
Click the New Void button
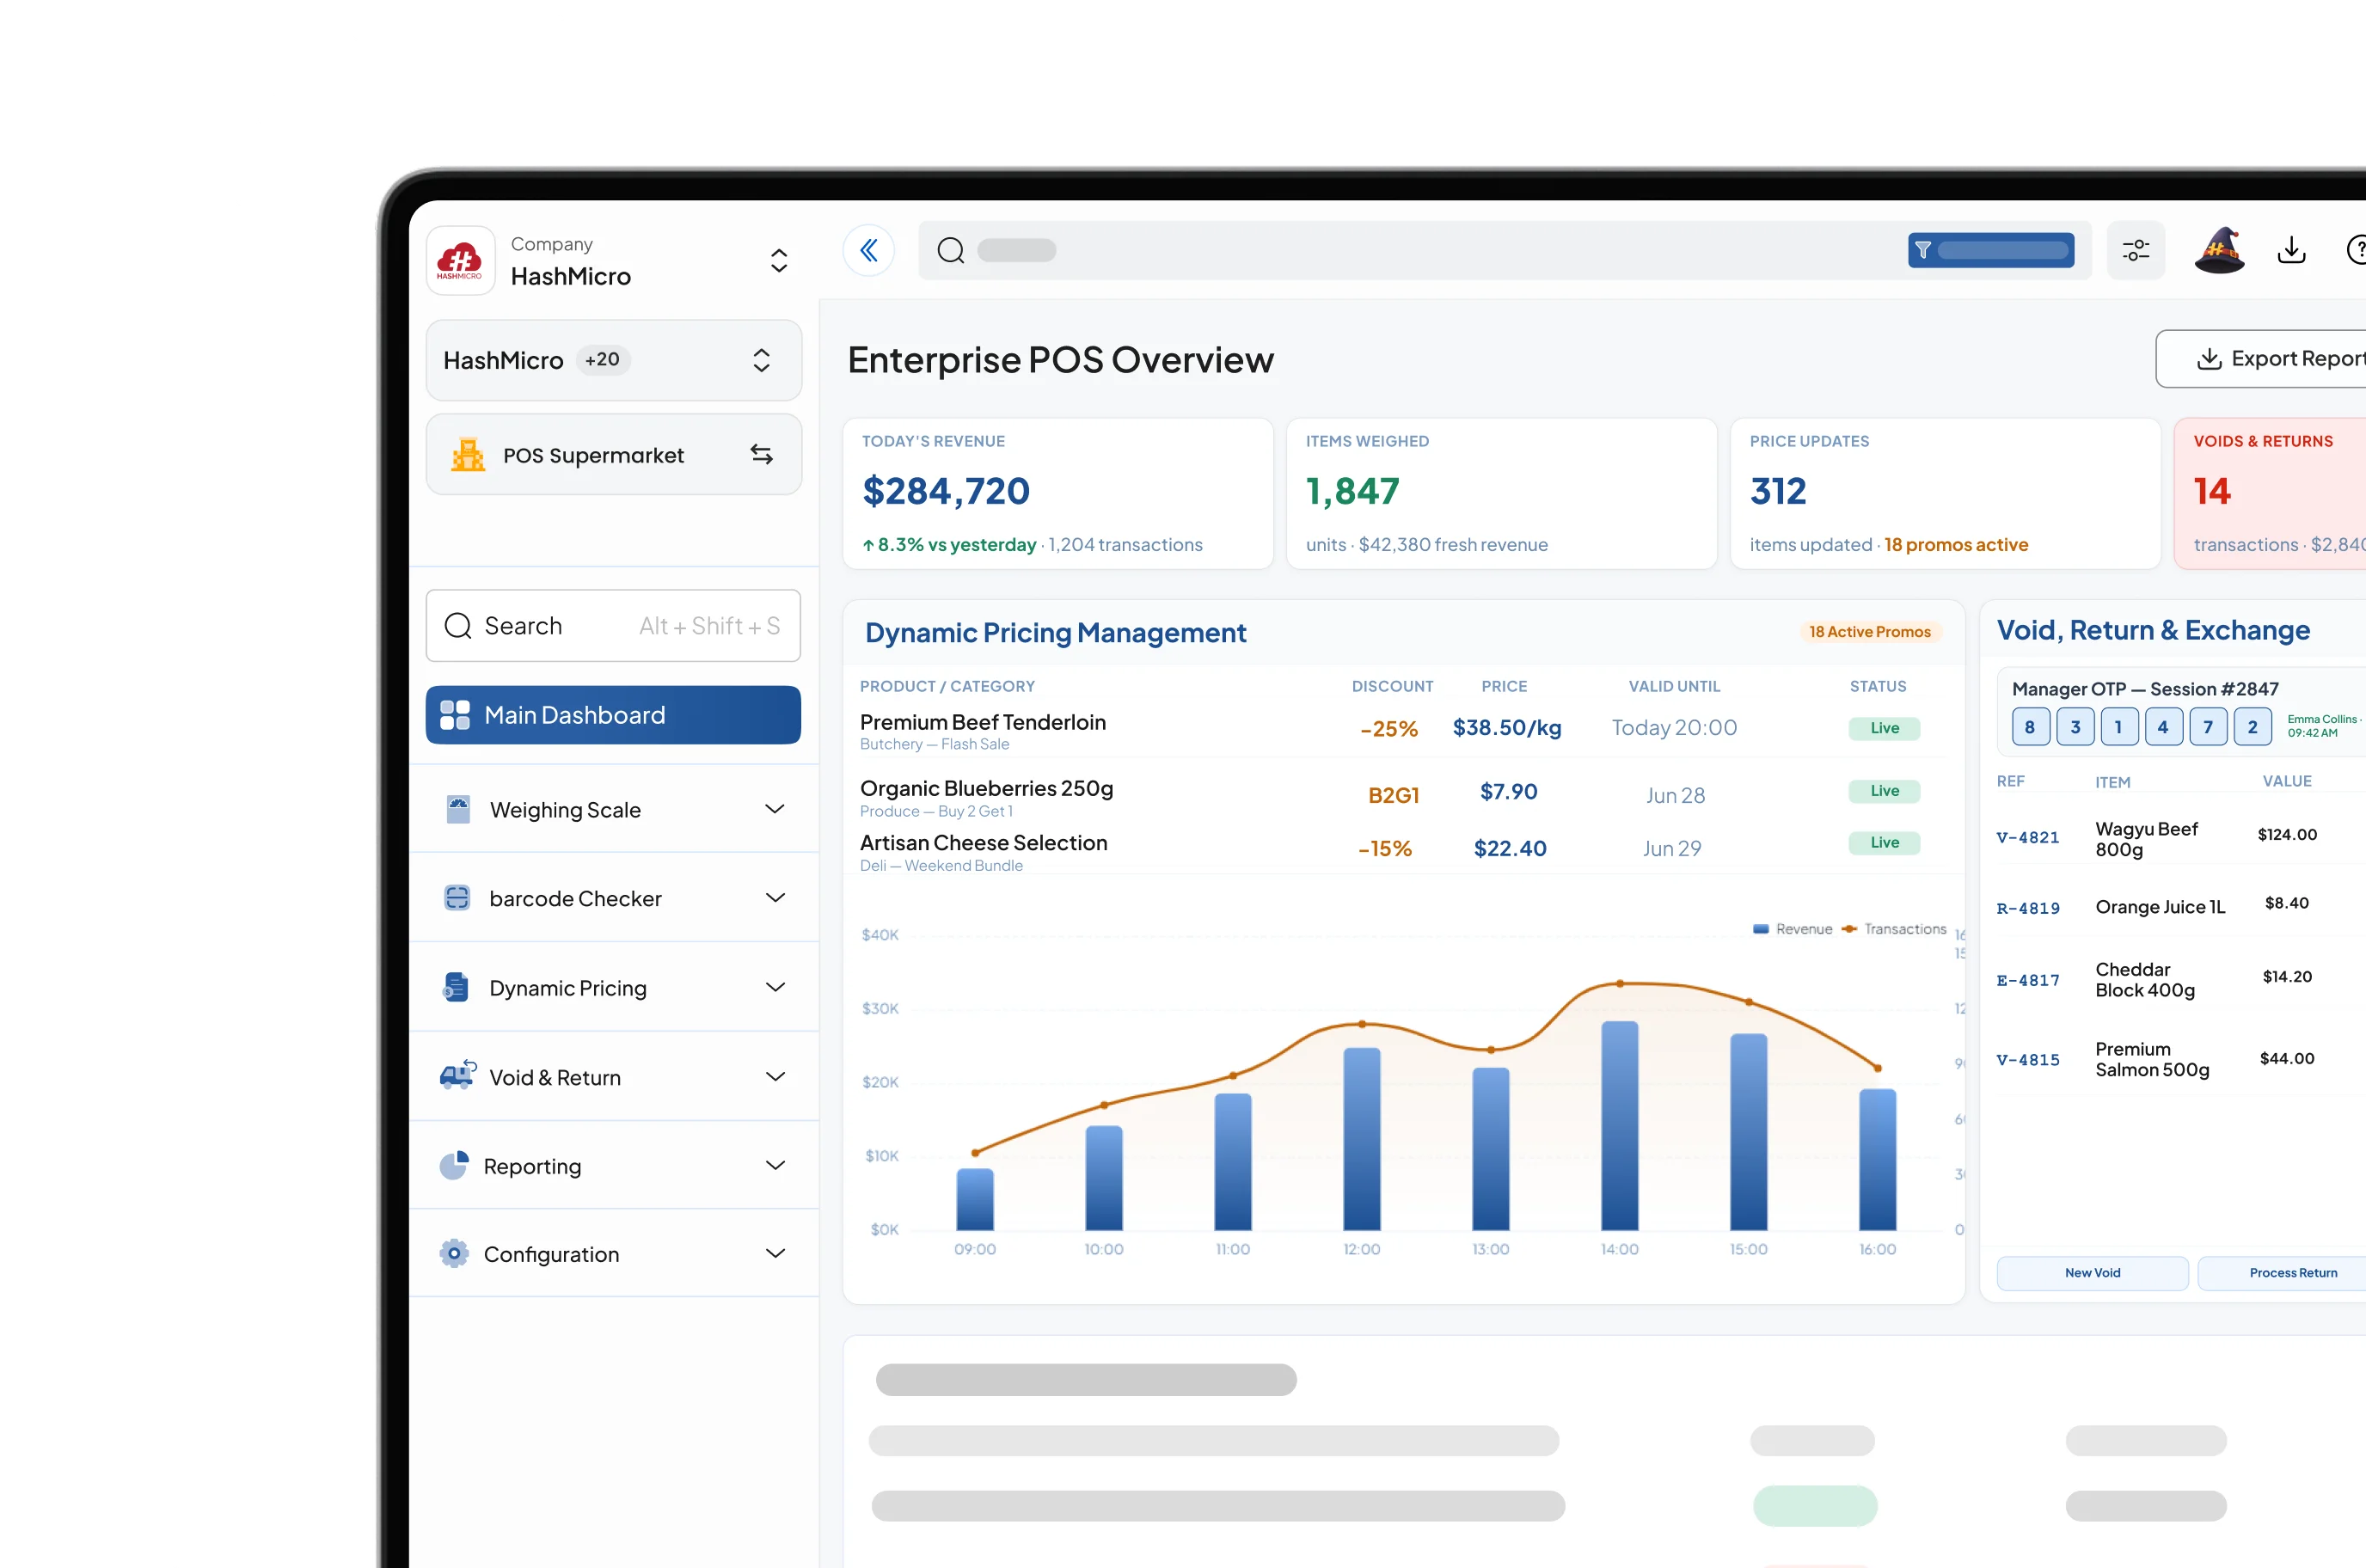tap(2092, 1273)
